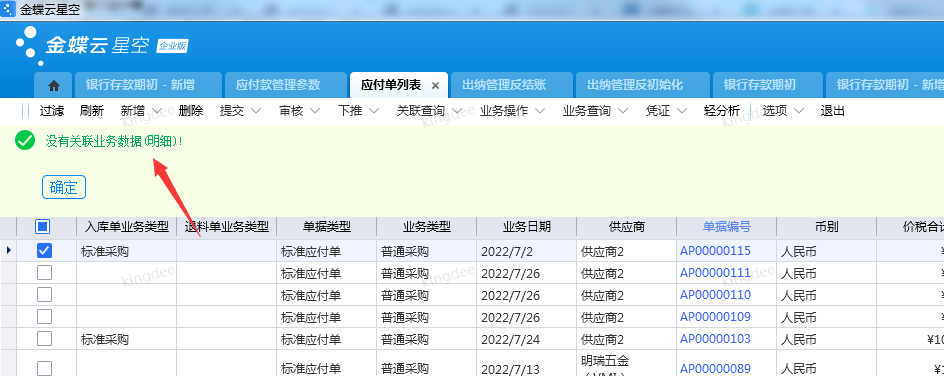
Task: Open document link AP00000089
Action: pyautogui.click(x=715, y=368)
